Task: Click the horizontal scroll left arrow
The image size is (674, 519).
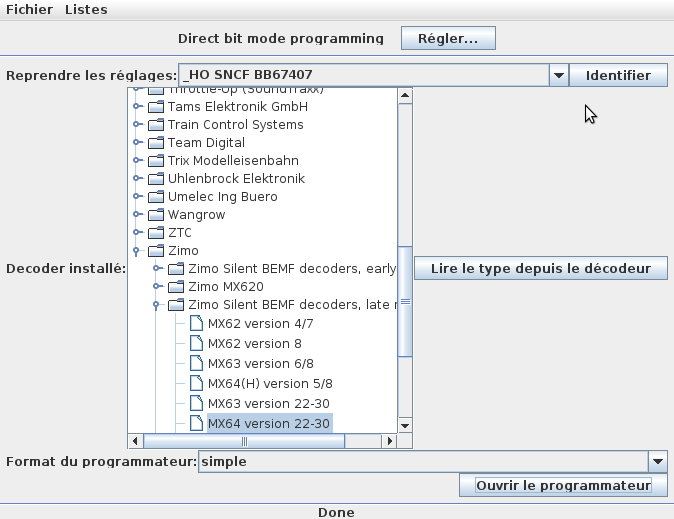Action: point(135,441)
